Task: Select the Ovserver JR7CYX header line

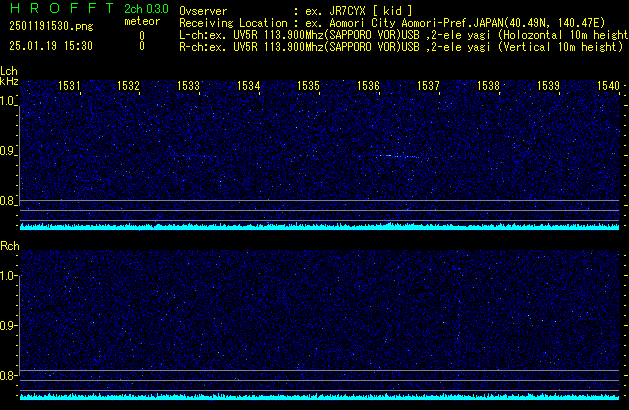Action: 296,11
